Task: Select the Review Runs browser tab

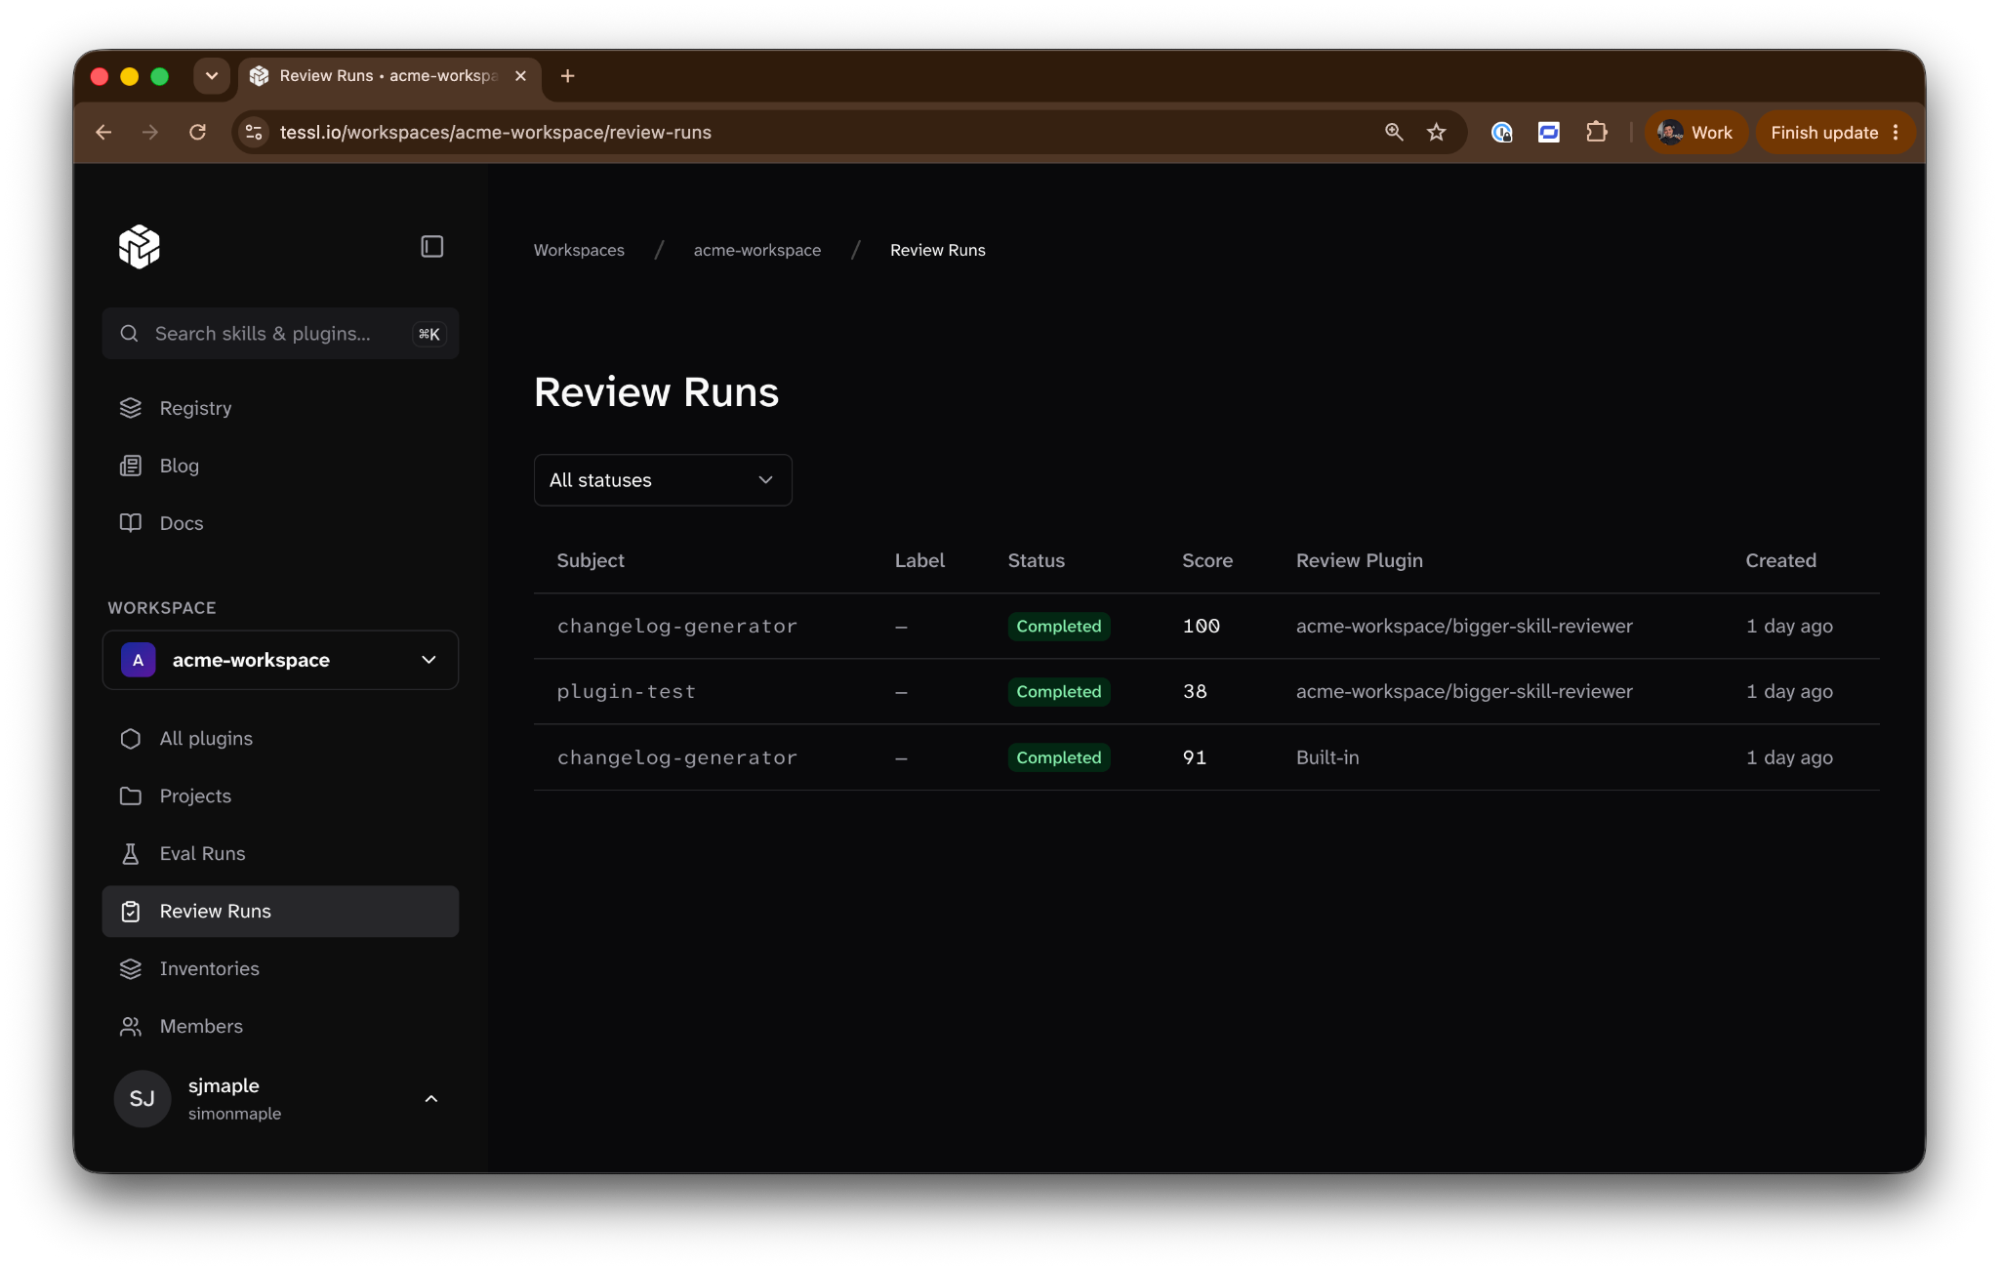Action: pyautogui.click(x=388, y=76)
